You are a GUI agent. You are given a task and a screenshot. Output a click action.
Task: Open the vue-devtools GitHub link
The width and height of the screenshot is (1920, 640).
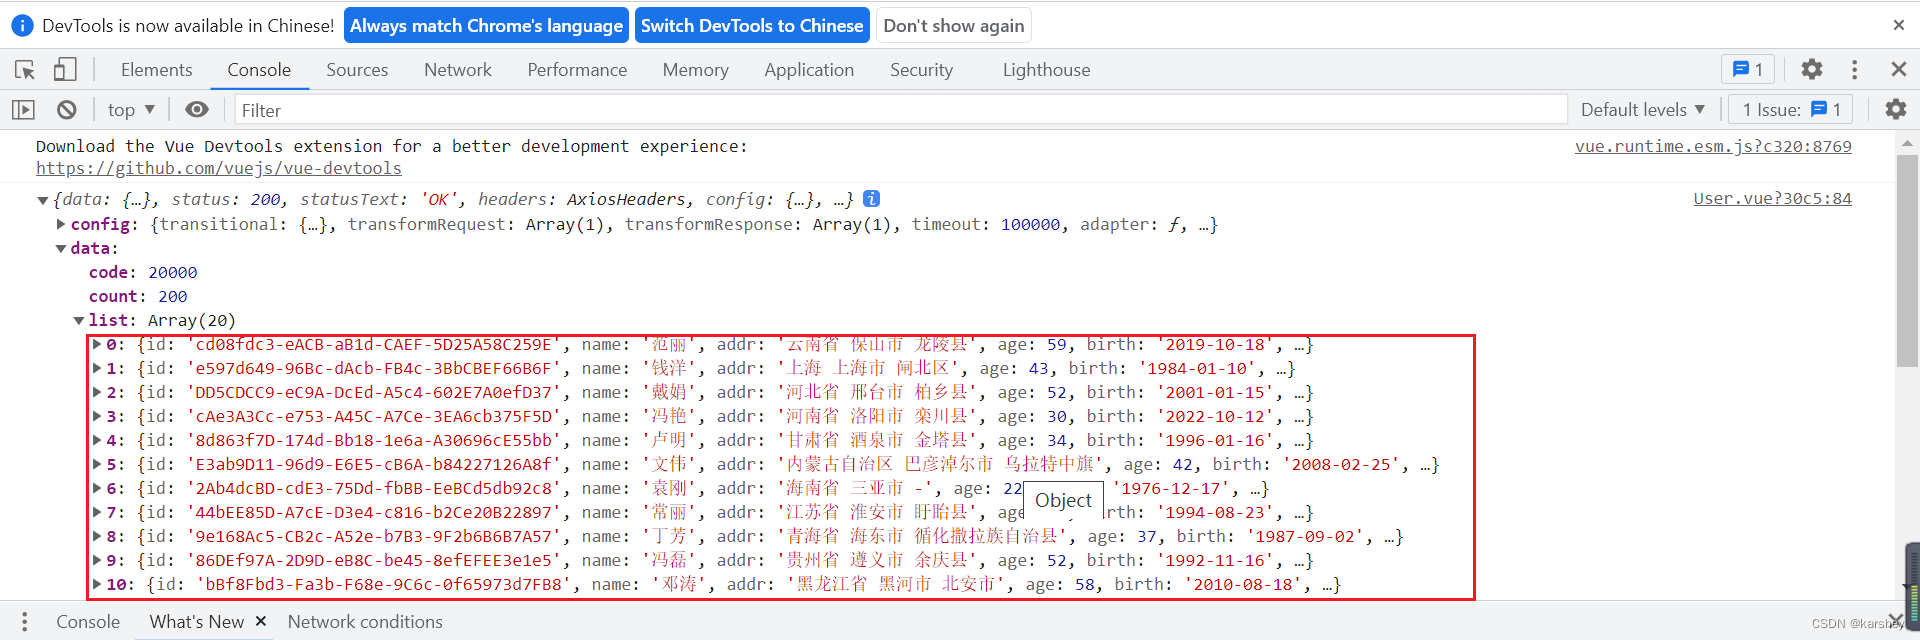219,169
